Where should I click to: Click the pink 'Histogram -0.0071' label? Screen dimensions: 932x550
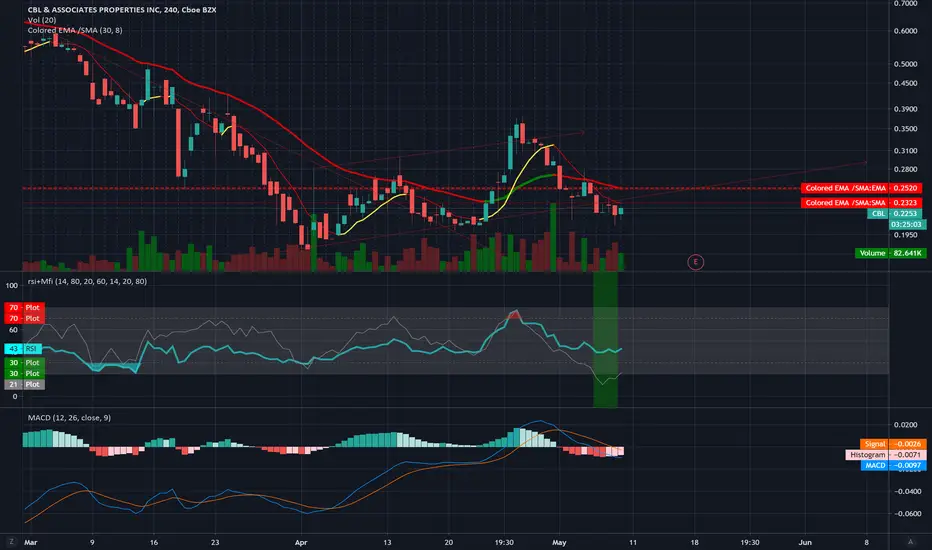pyautogui.click(x=886, y=455)
